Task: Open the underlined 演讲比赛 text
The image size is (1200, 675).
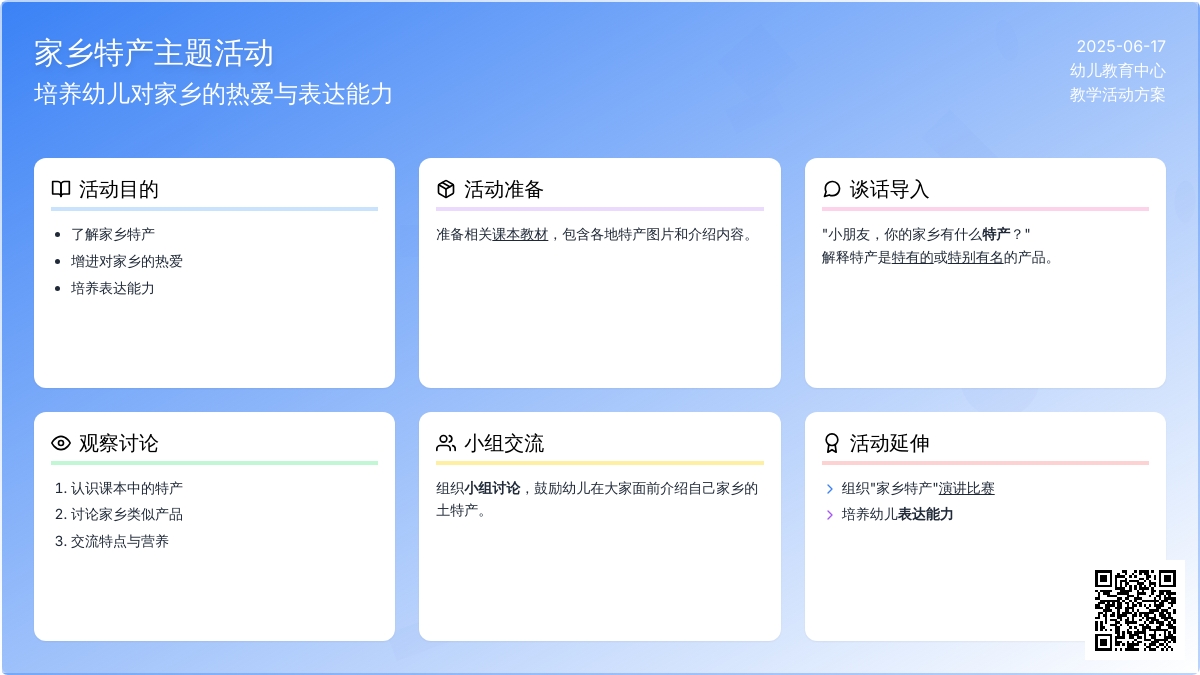Action: point(967,488)
